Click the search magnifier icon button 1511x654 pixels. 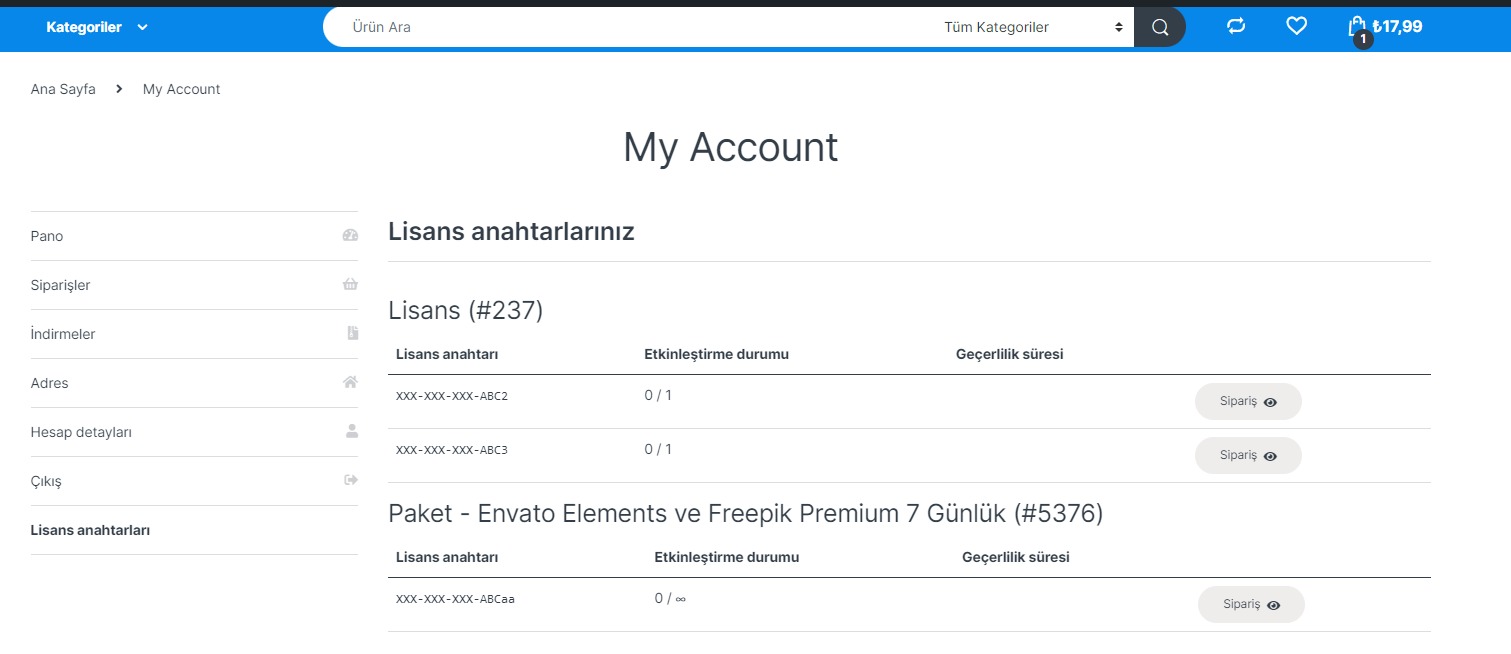point(1160,27)
